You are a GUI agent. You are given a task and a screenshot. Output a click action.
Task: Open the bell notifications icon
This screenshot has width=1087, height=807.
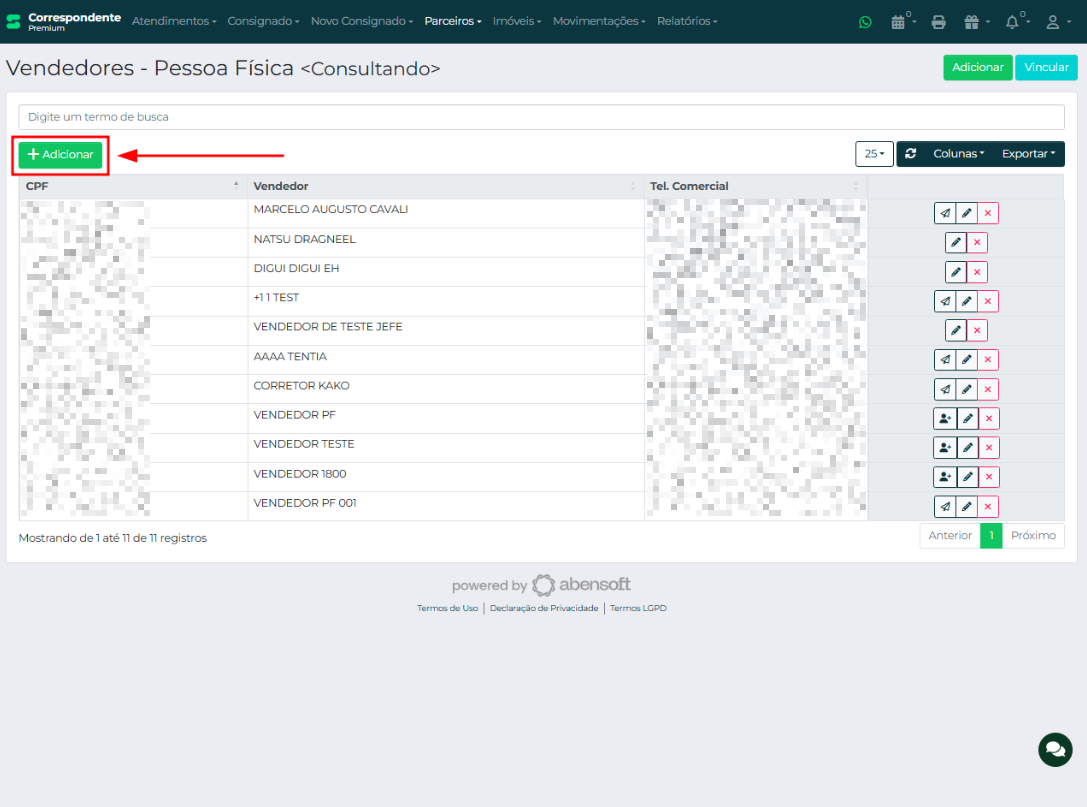[x=1013, y=22]
